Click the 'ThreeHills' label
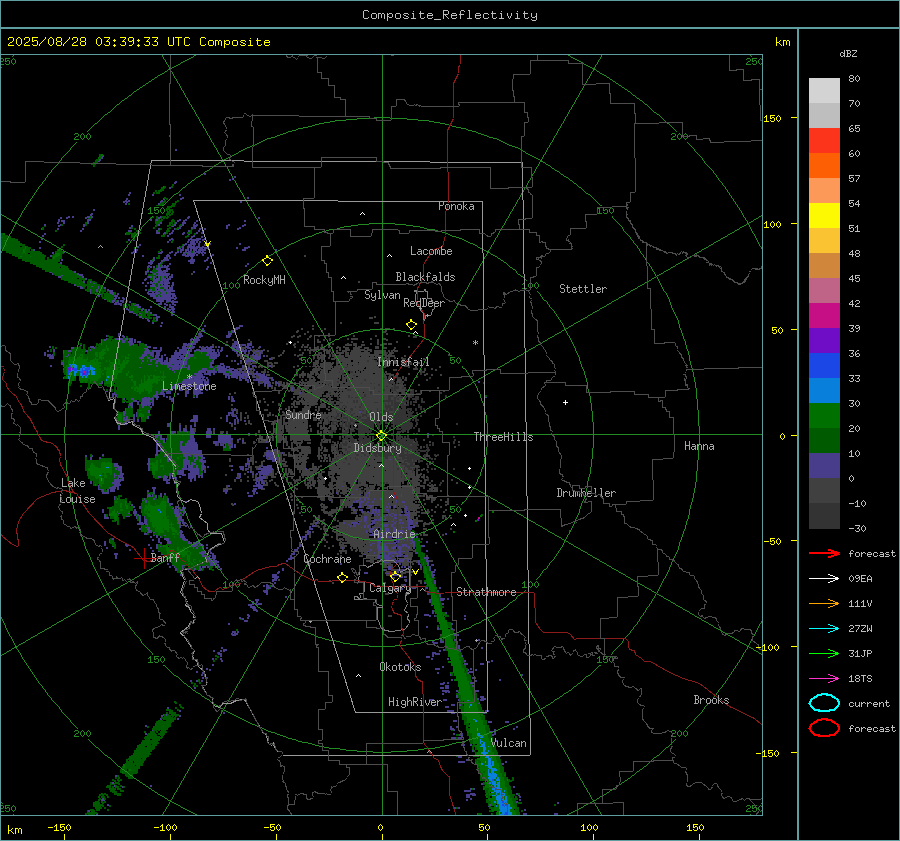 [x=503, y=437]
